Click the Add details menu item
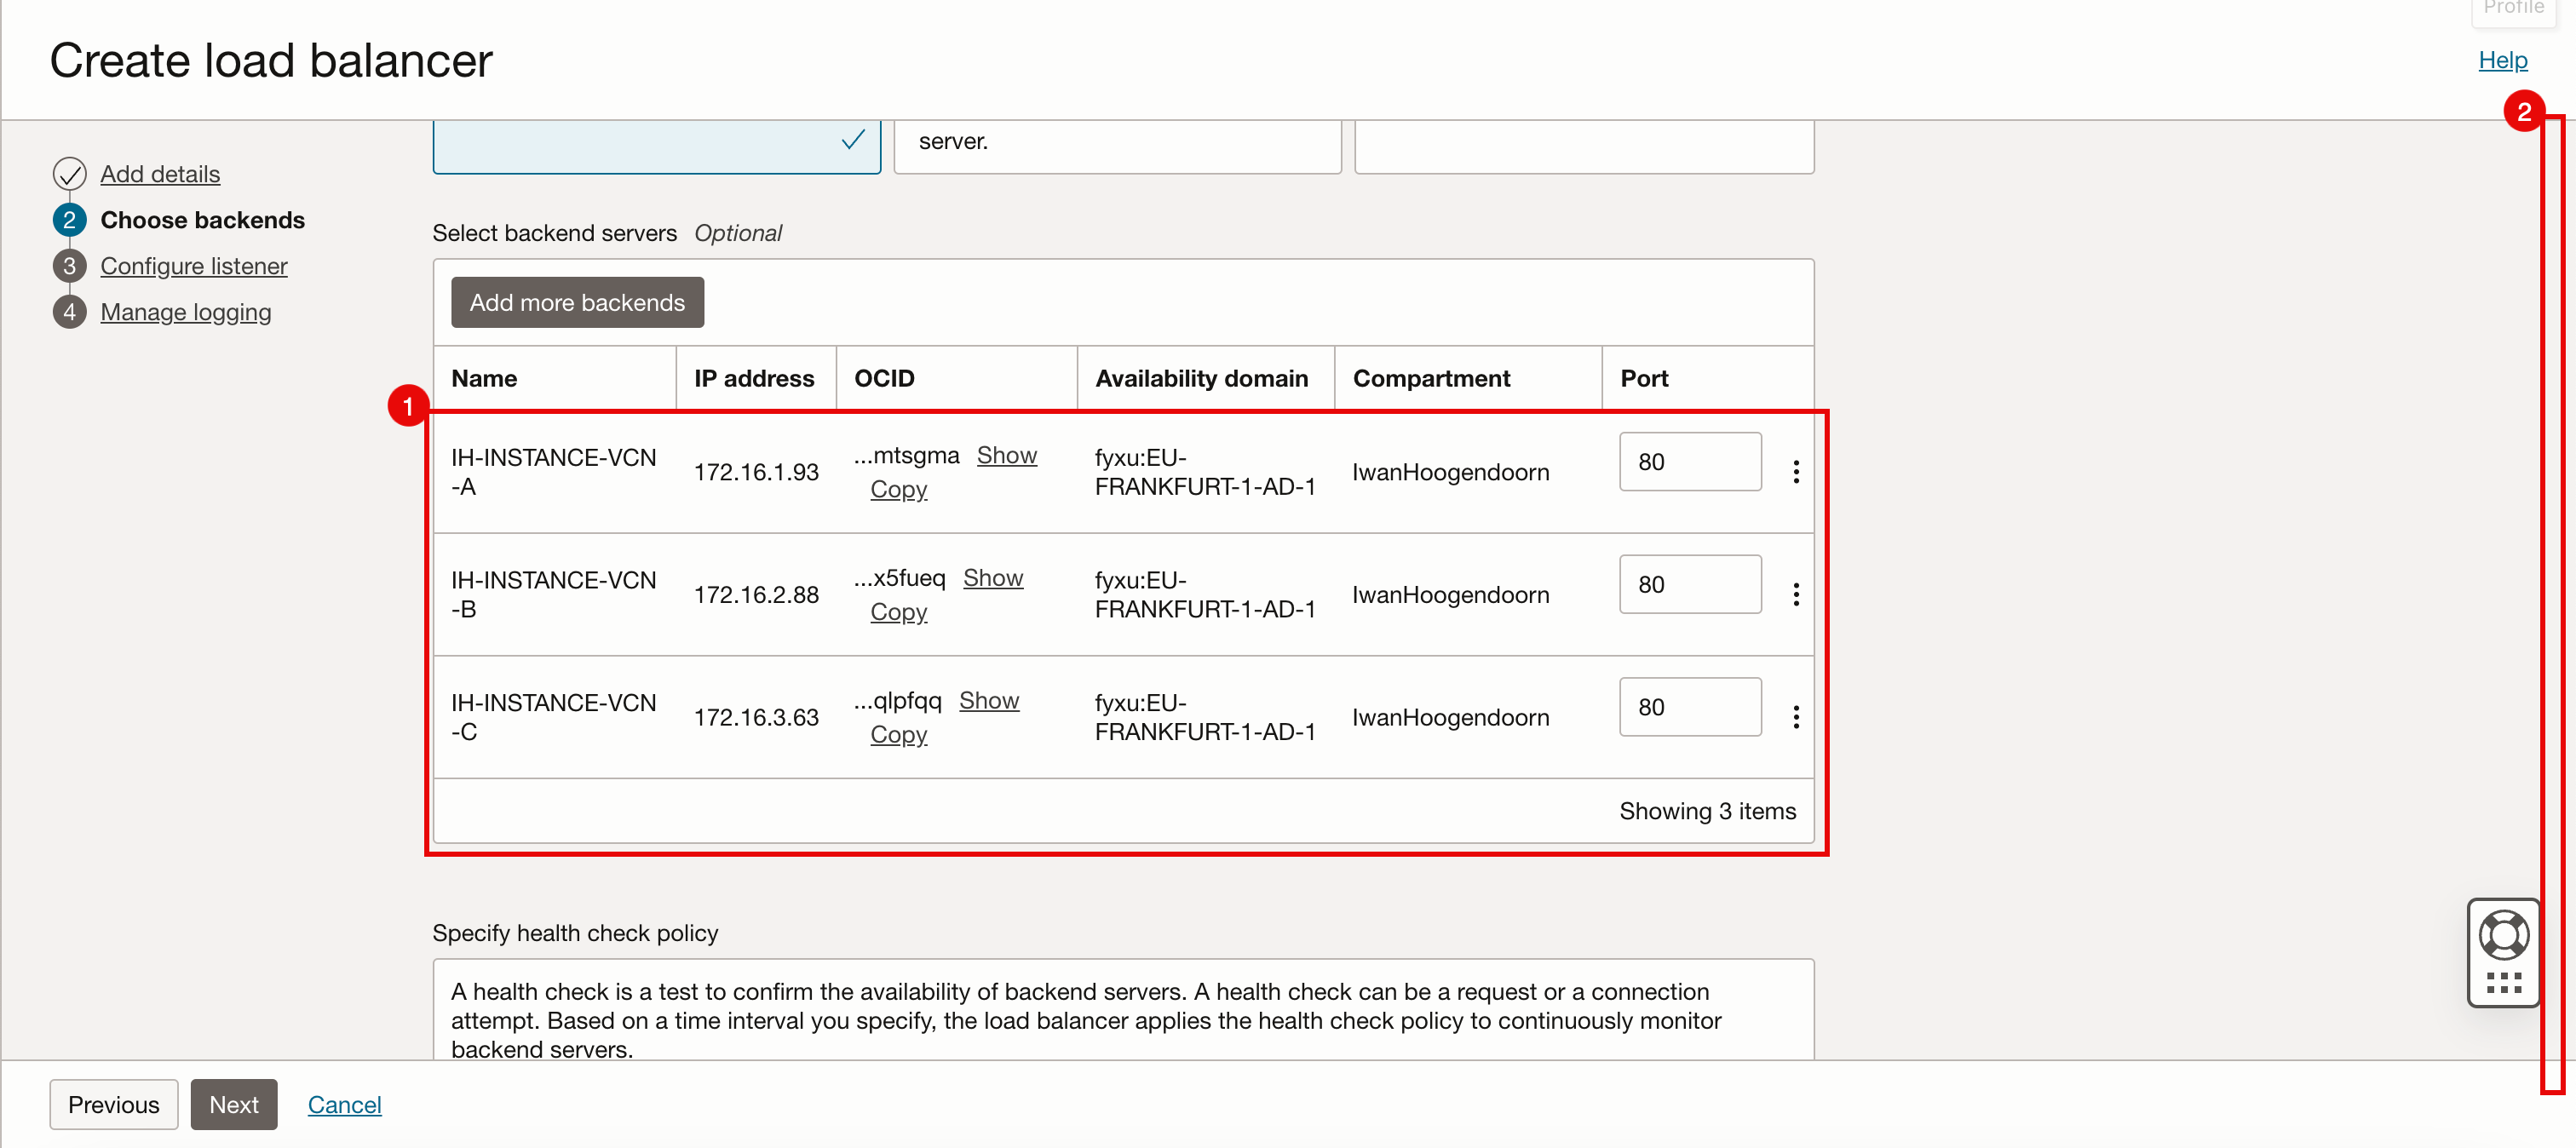This screenshot has width=2576, height=1148. click(x=159, y=172)
